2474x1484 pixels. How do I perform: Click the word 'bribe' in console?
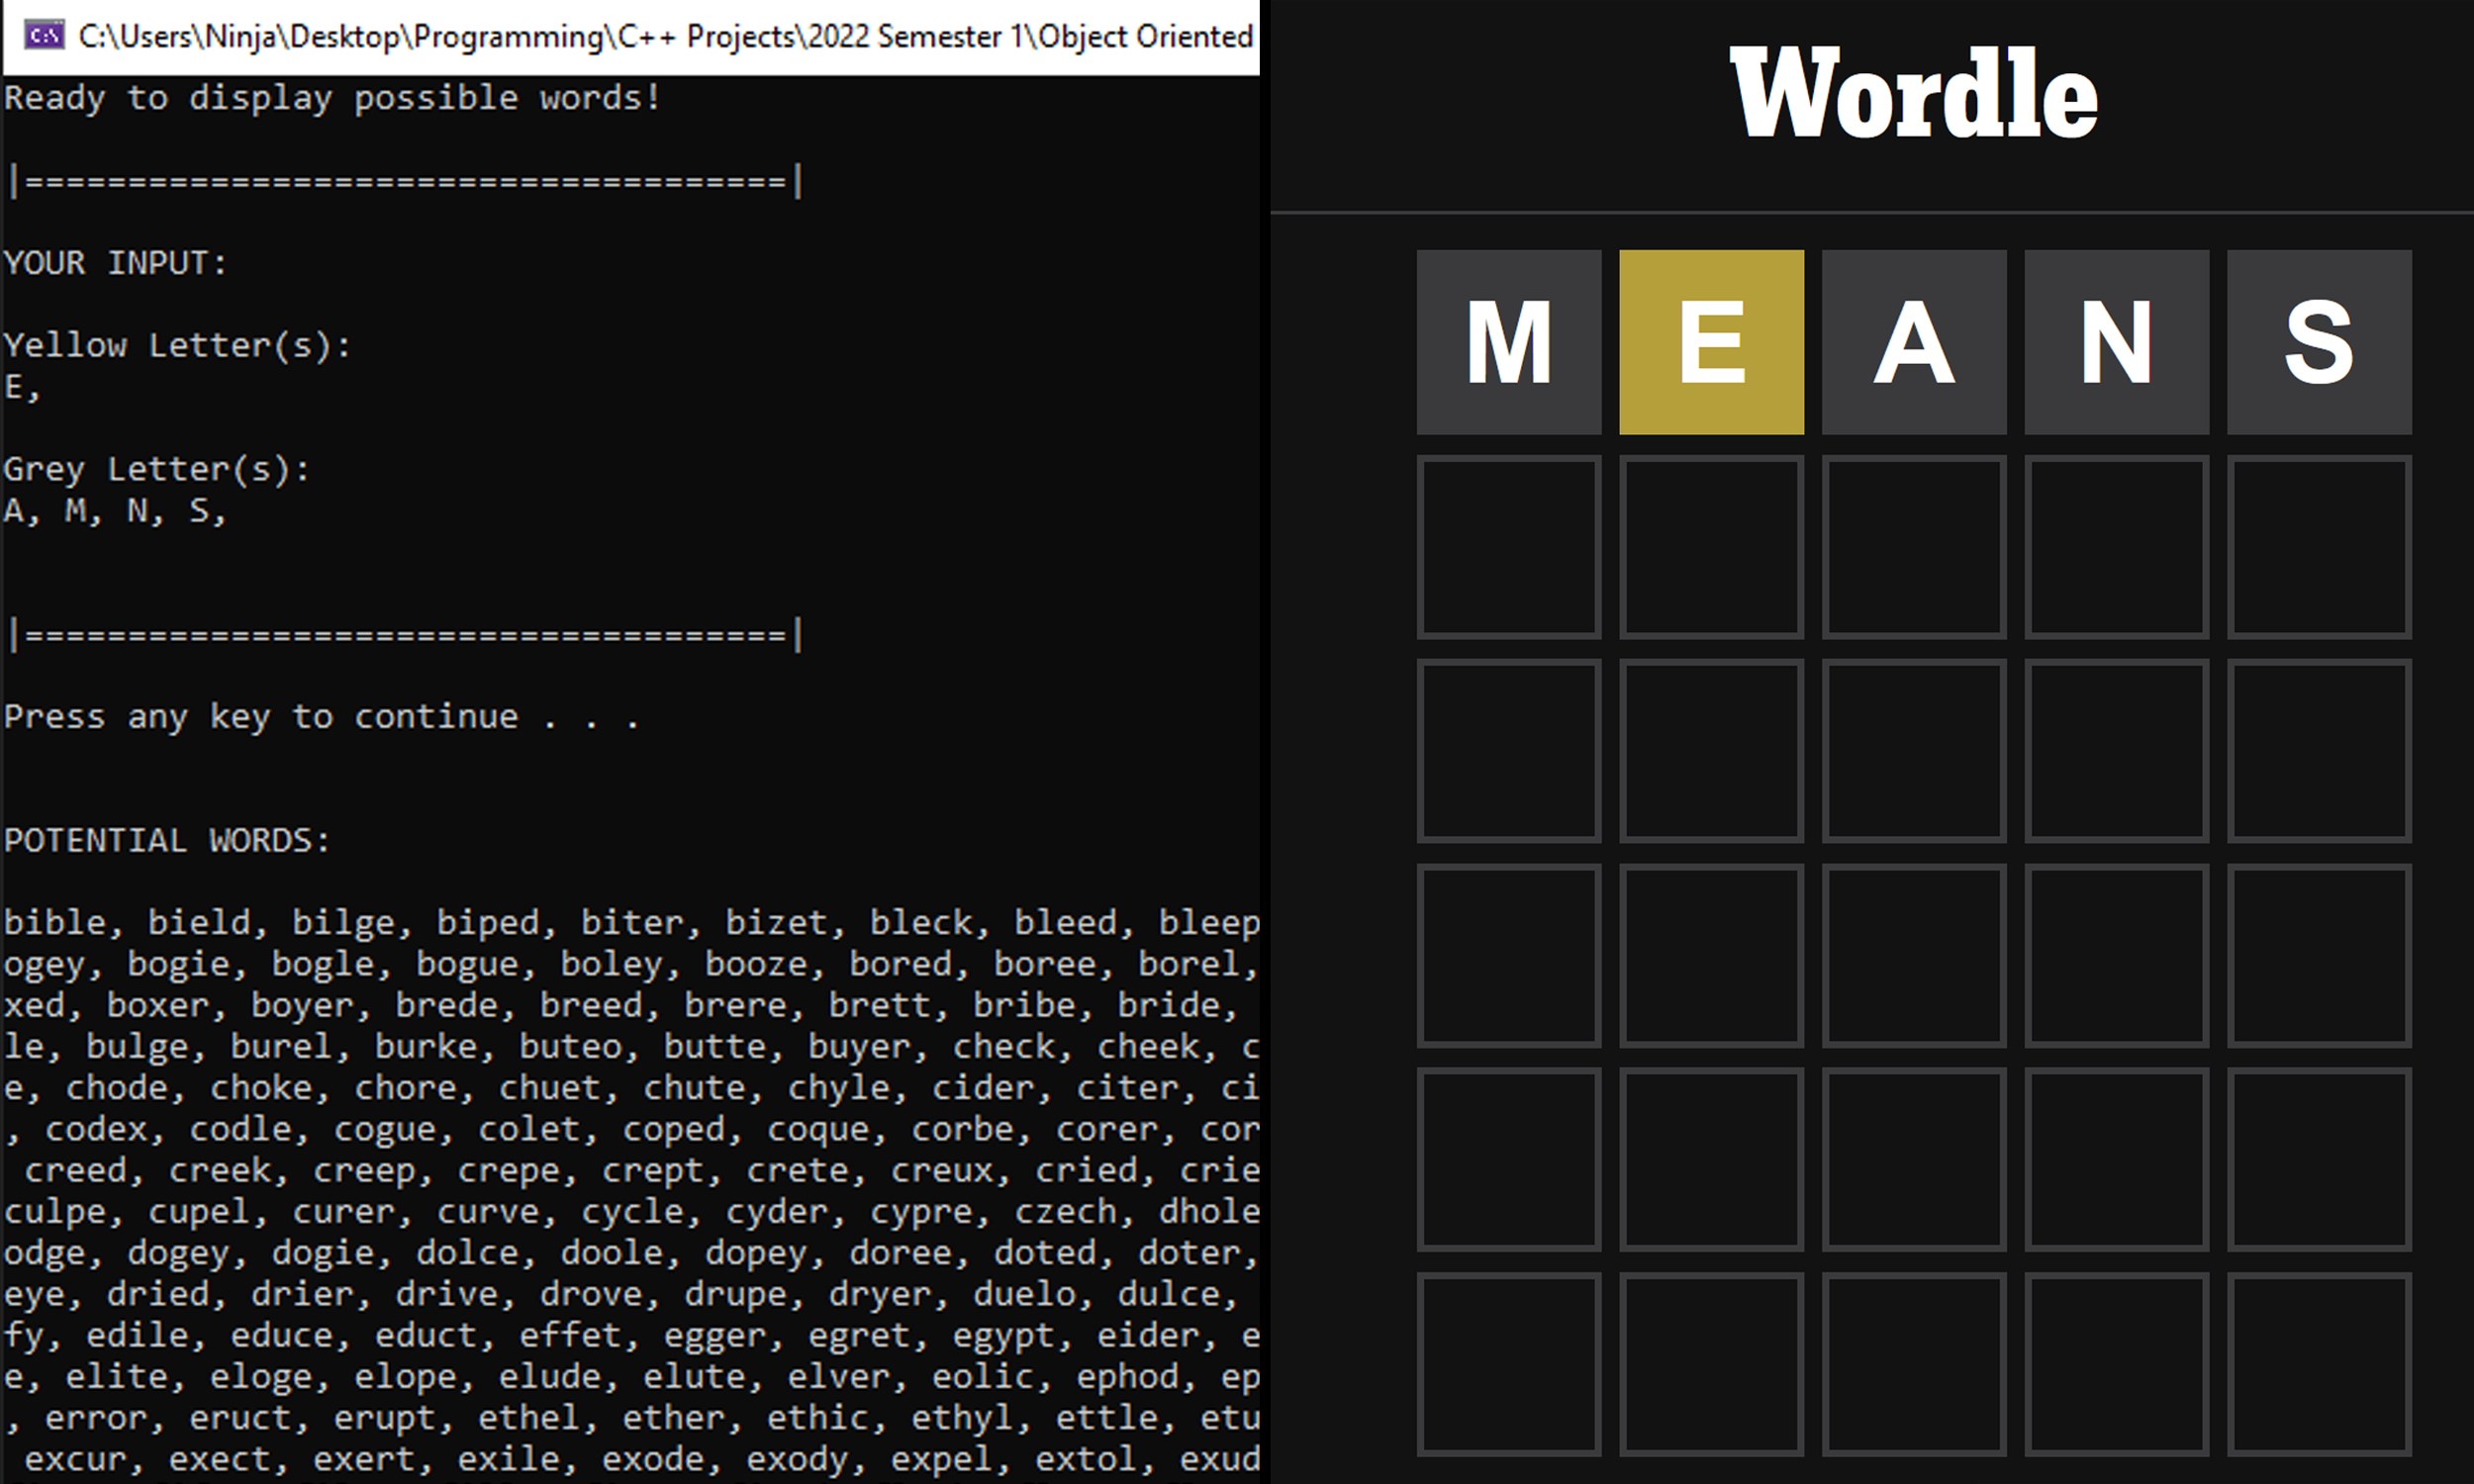1024,1005
